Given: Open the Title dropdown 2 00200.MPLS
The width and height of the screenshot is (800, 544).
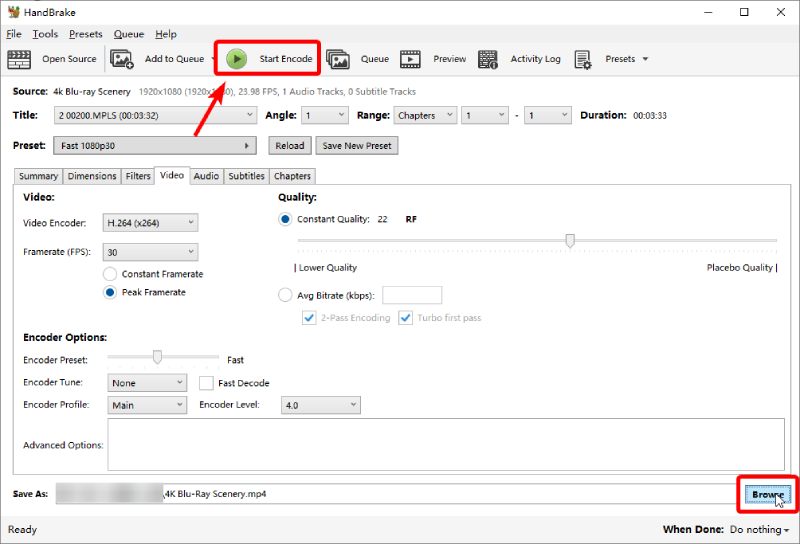Looking at the screenshot, I should [155, 115].
